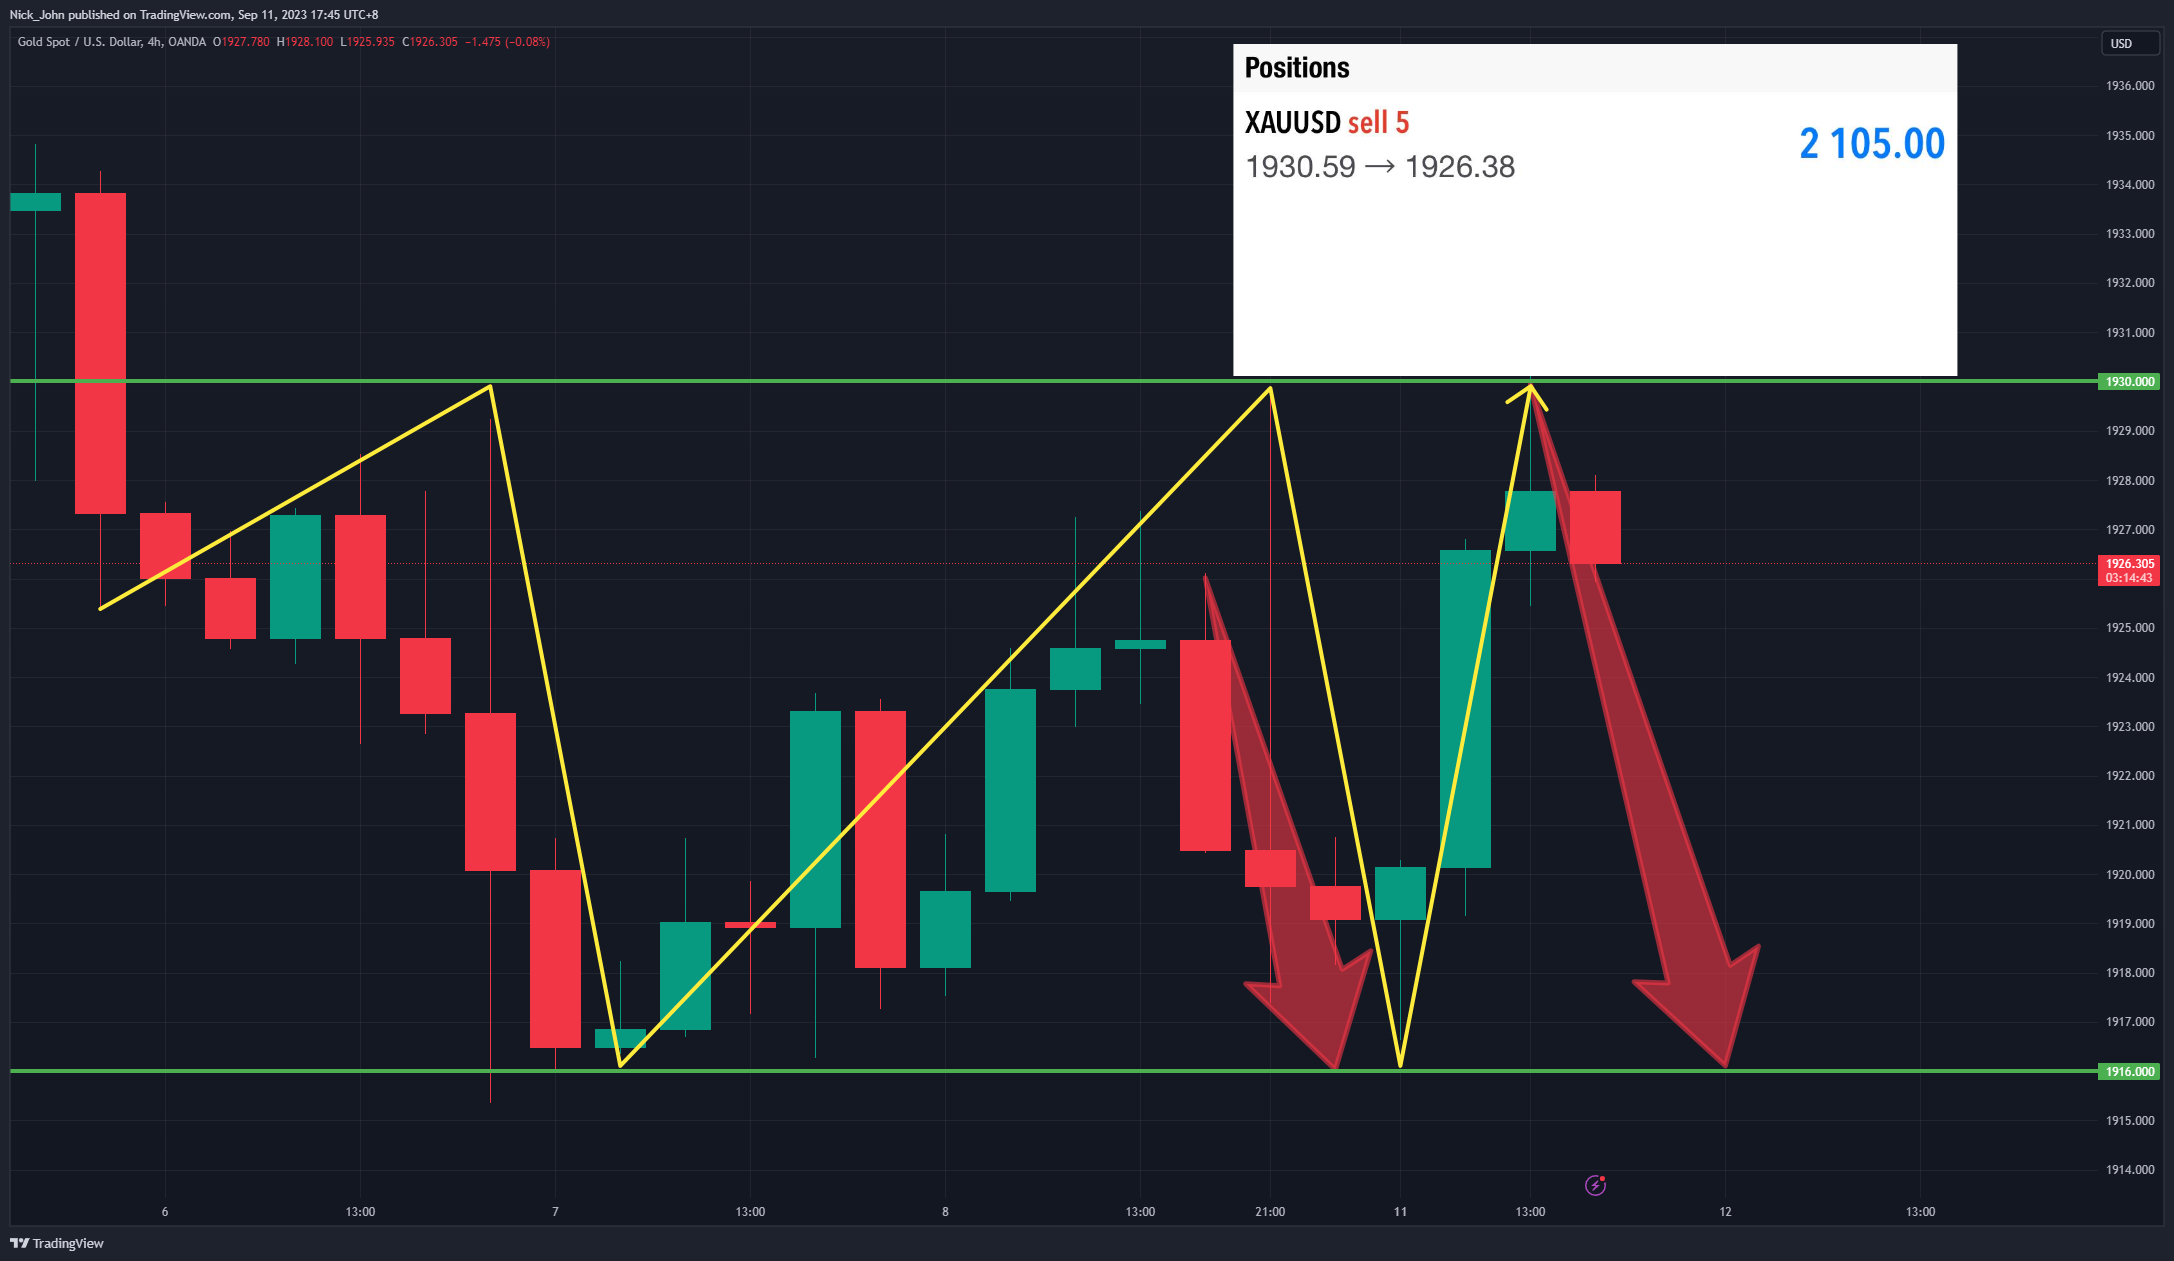Click the date label 6 on time axis
The width and height of the screenshot is (2174, 1261).
pos(165,1212)
